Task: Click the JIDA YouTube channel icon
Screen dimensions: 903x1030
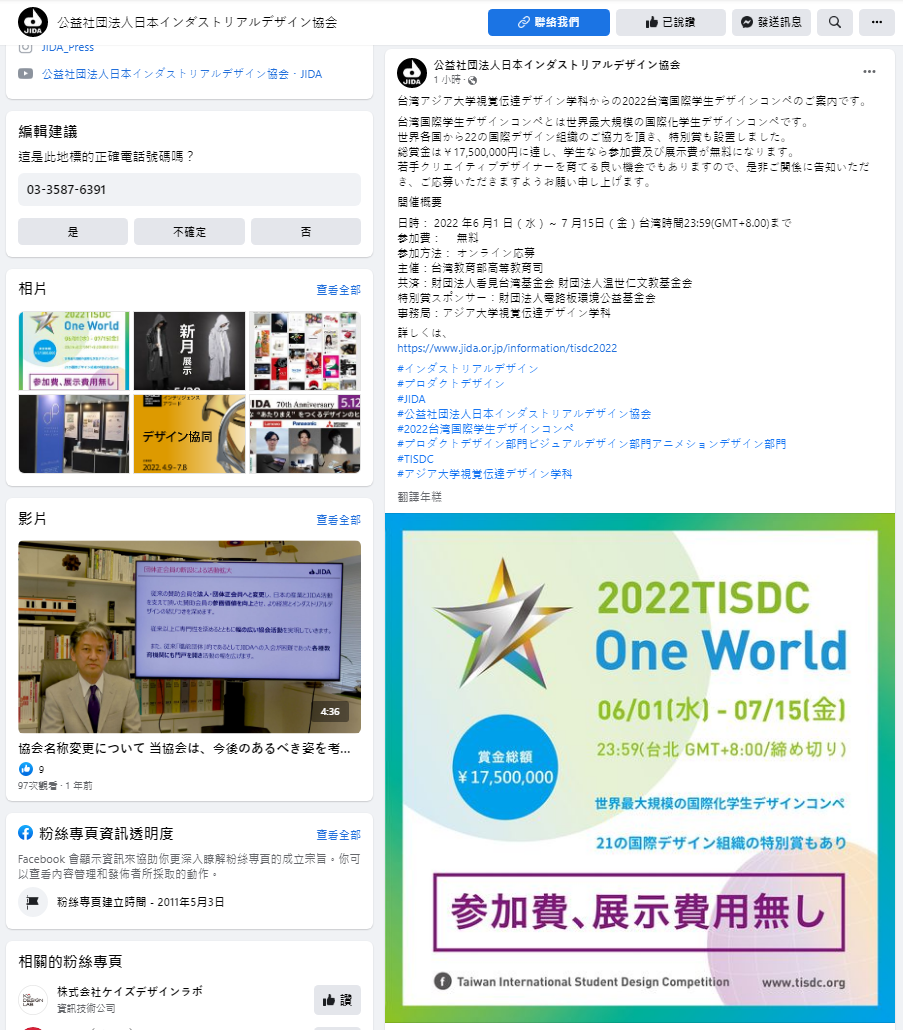Action: point(24,73)
